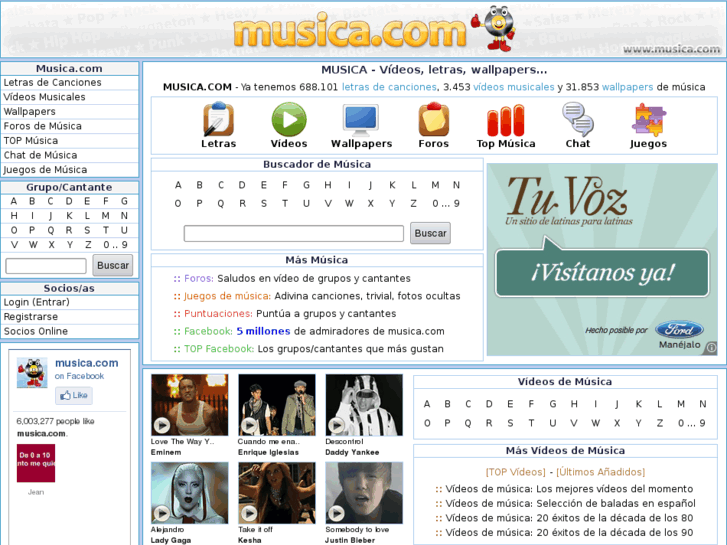
Task: Click letter M in Buscador de Música
Action: (x=435, y=185)
